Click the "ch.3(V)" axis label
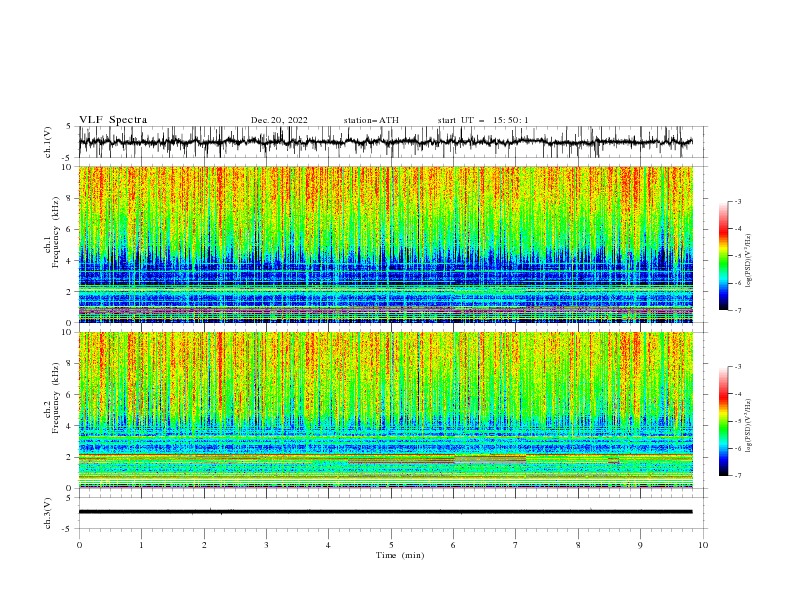Screen dimensions: 792x612 coord(48,513)
